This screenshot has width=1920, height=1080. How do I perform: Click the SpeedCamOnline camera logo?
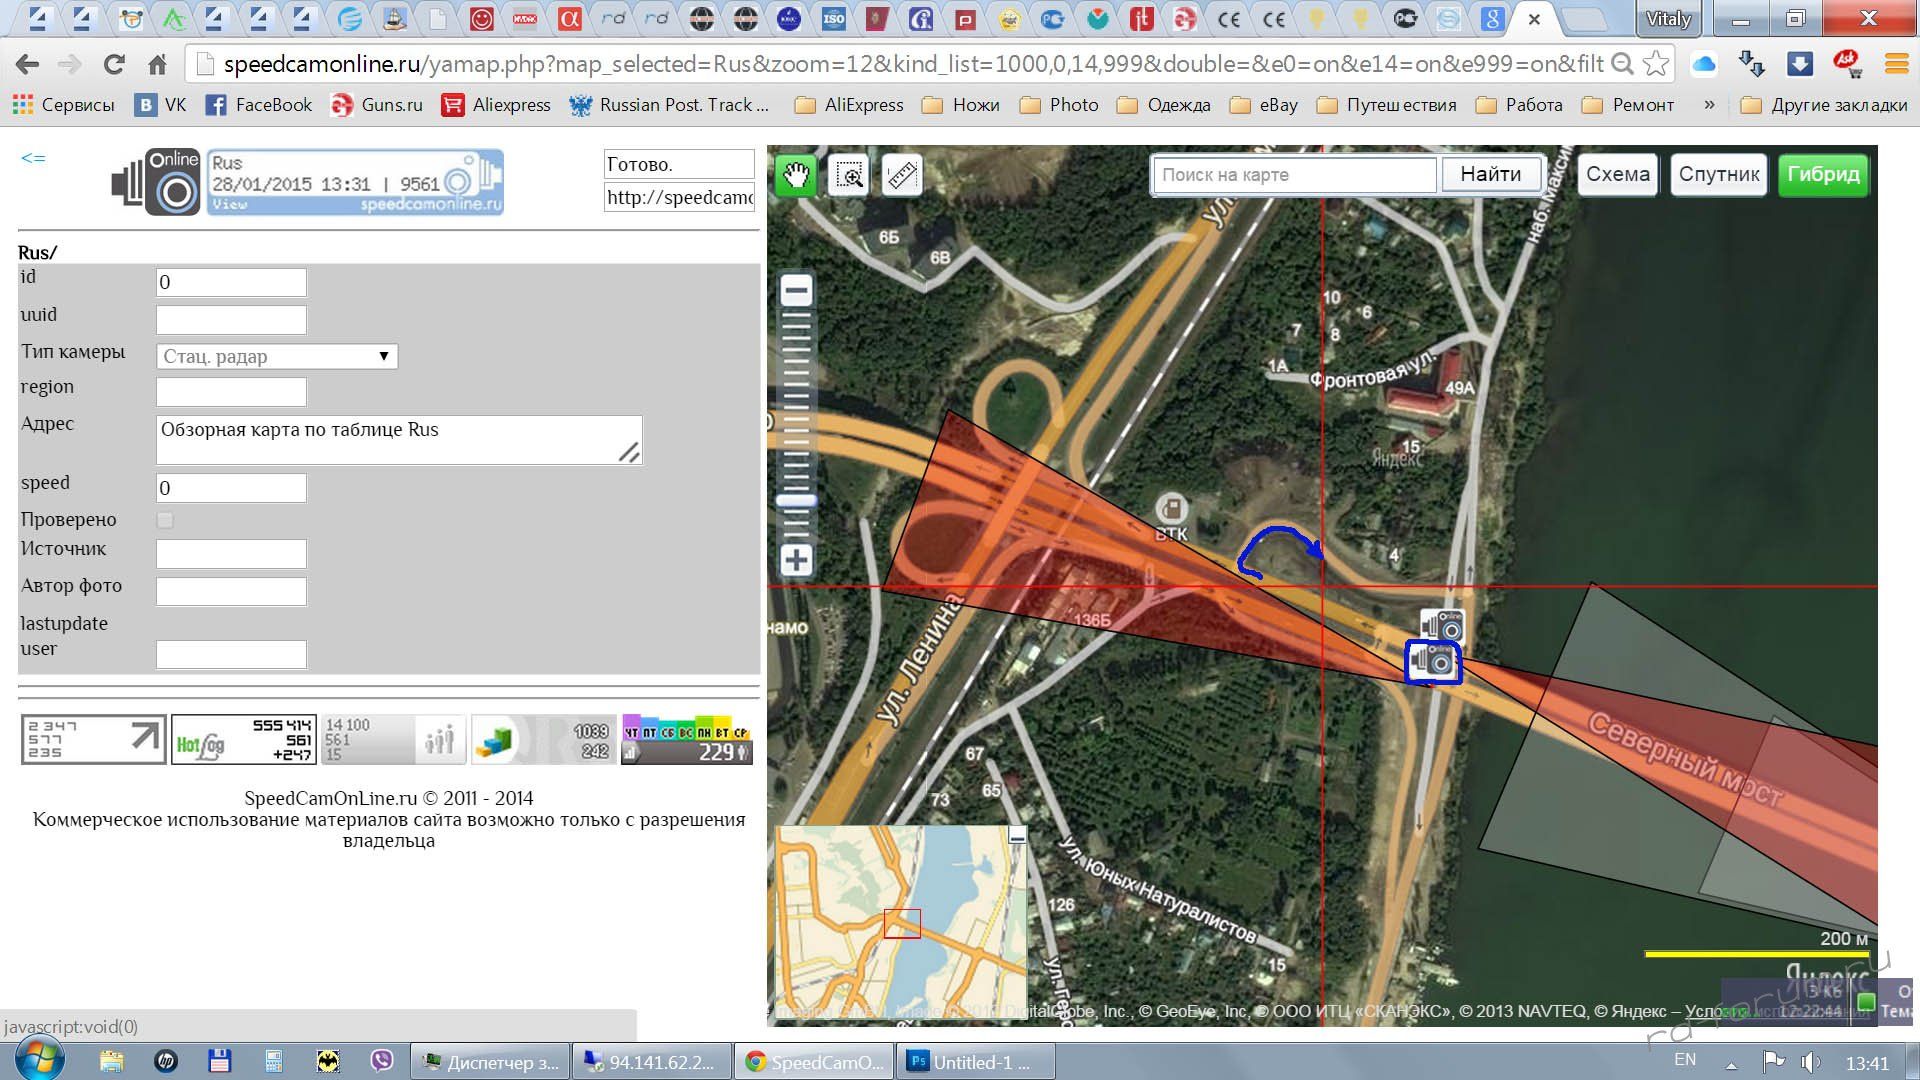click(x=156, y=182)
